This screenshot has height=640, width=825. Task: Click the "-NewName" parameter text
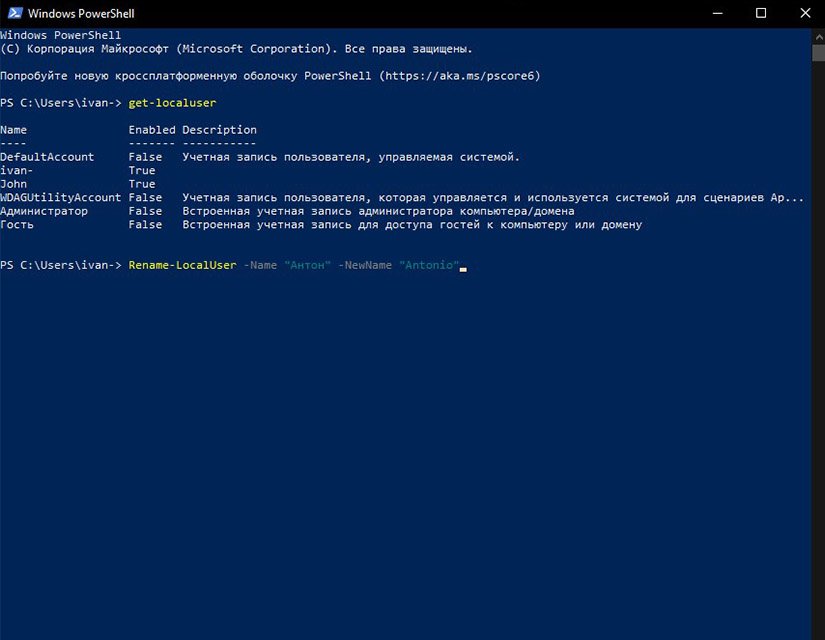pos(365,265)
